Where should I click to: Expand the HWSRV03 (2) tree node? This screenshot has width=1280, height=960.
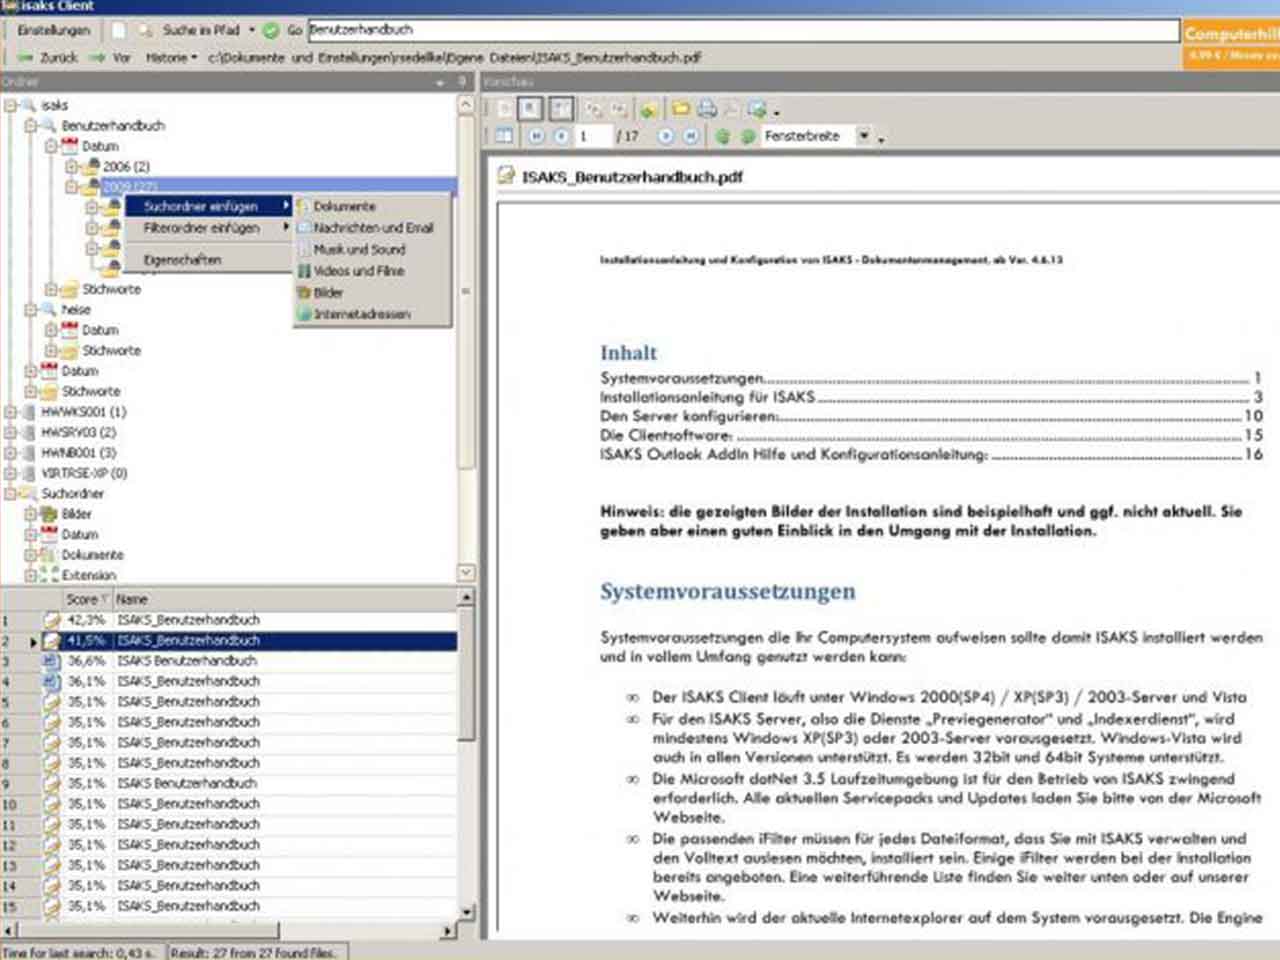pyautogui.click(x=10, y=433)
